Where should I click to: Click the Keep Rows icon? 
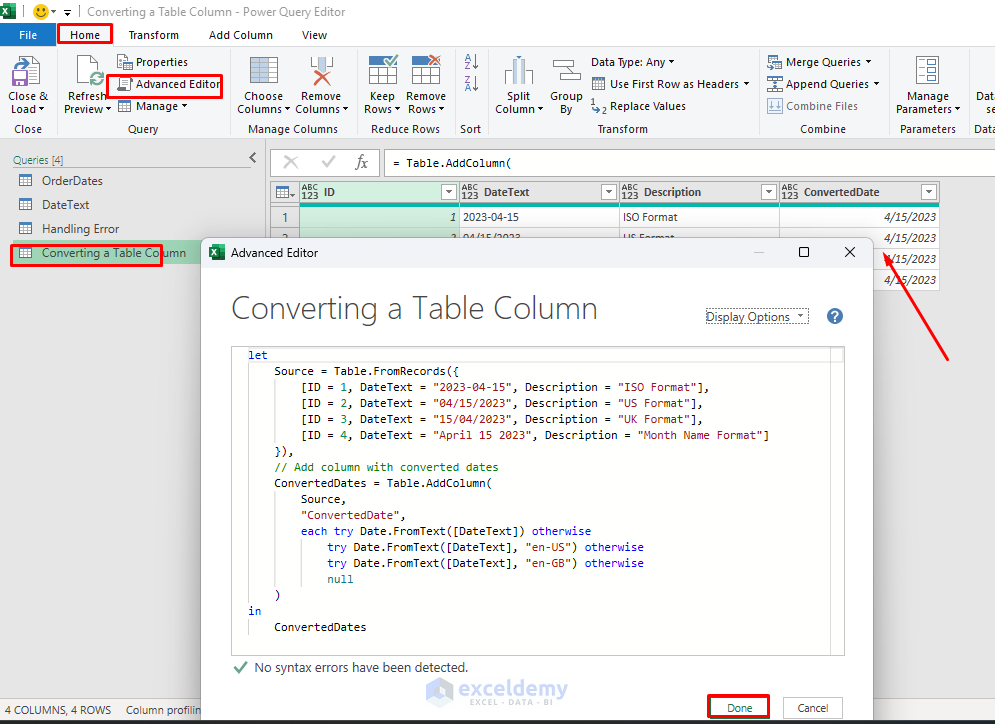click(383, 70)
